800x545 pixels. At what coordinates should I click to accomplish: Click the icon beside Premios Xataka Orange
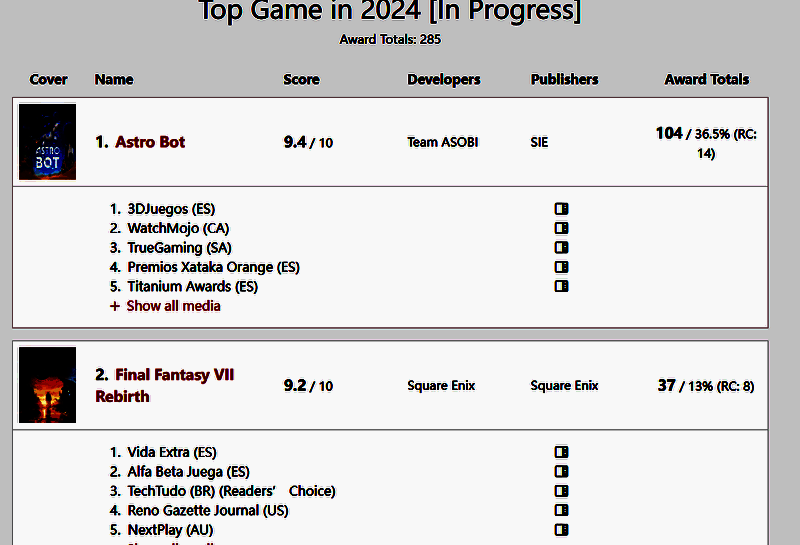[x=561, y=267]
